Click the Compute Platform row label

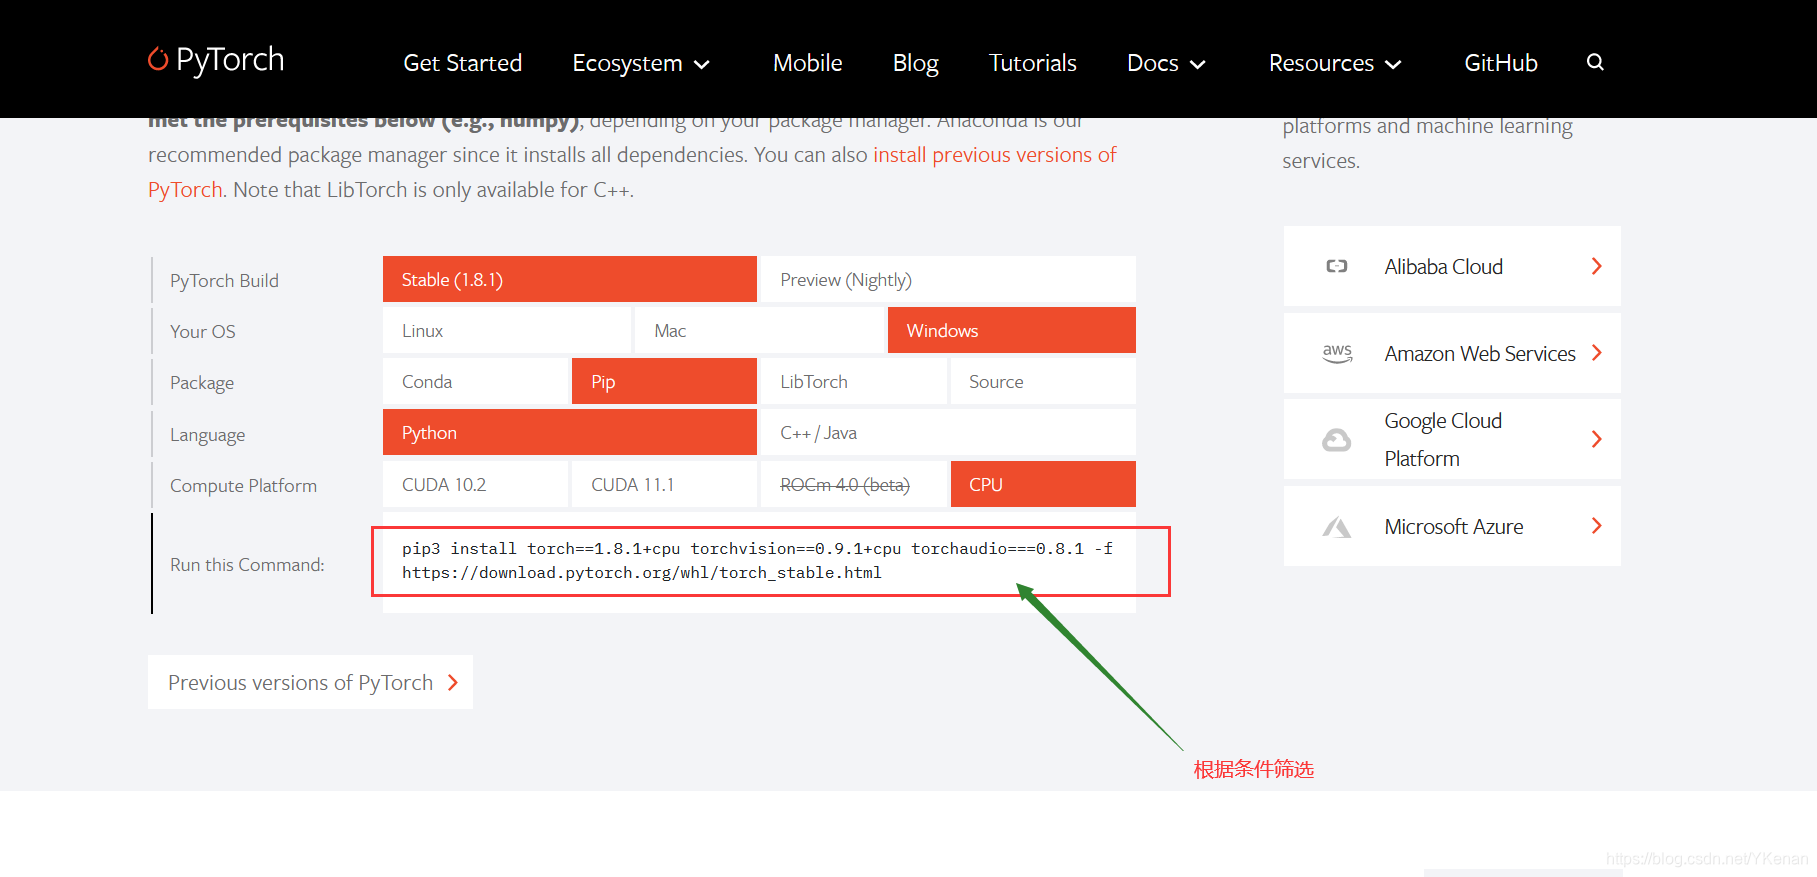click(x=243, y=486)
